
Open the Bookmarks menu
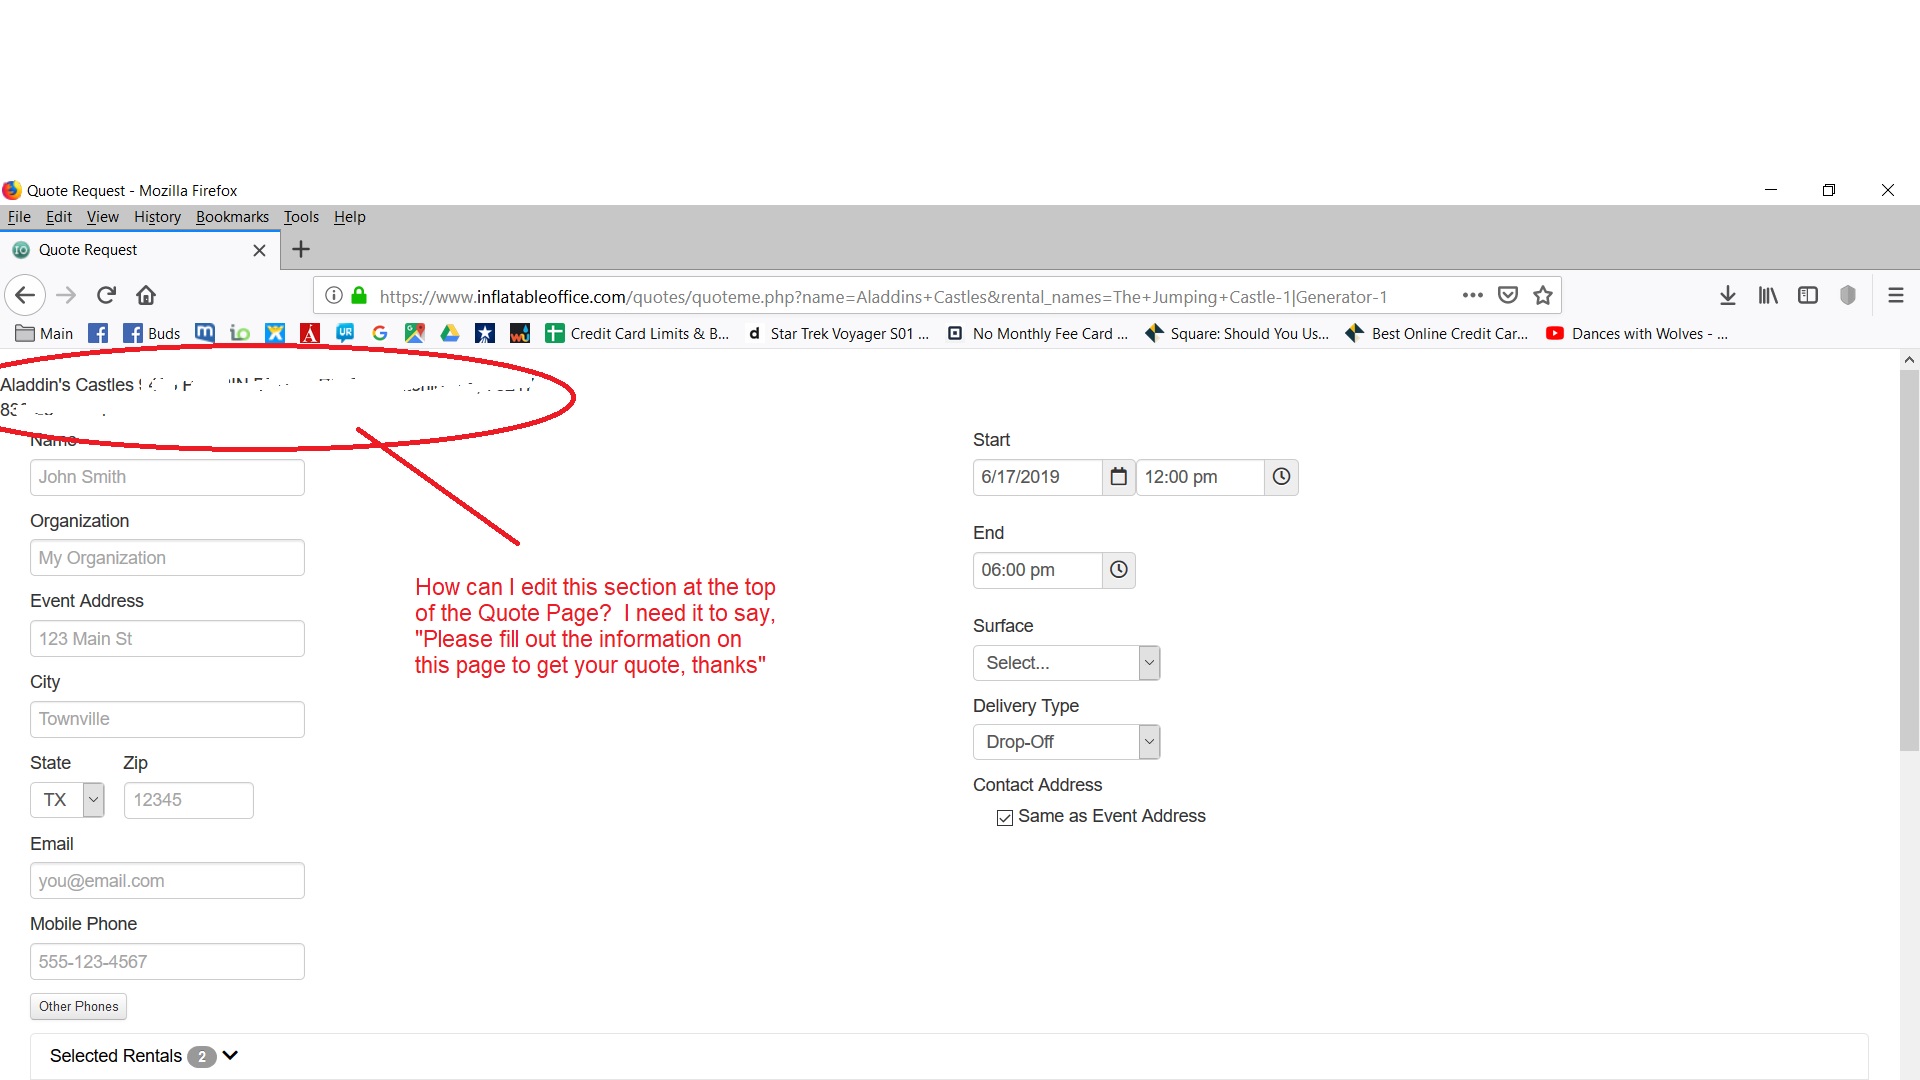point(232,217)
